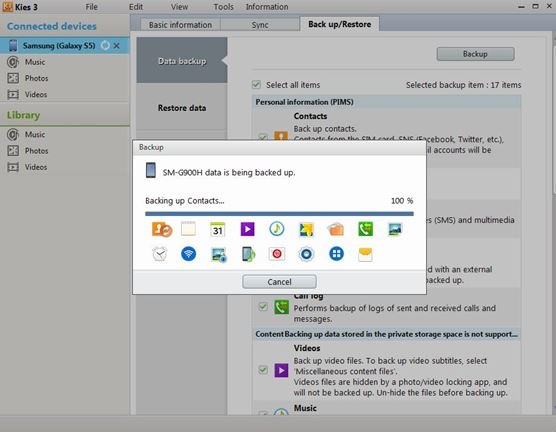Select the Restore data section
Screen dimensions: 556x432
[x=182, y=108]
